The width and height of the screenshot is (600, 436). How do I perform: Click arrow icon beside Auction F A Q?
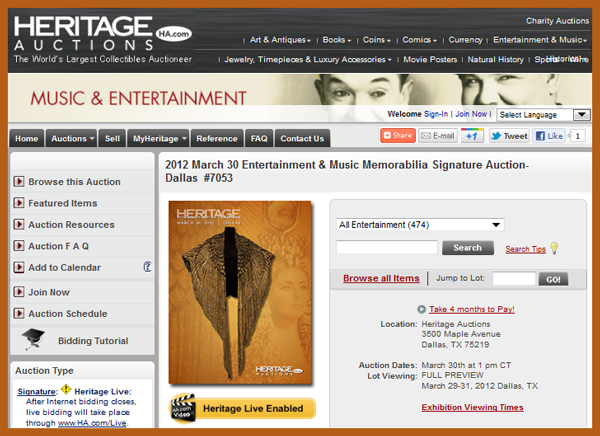point(19,246)
